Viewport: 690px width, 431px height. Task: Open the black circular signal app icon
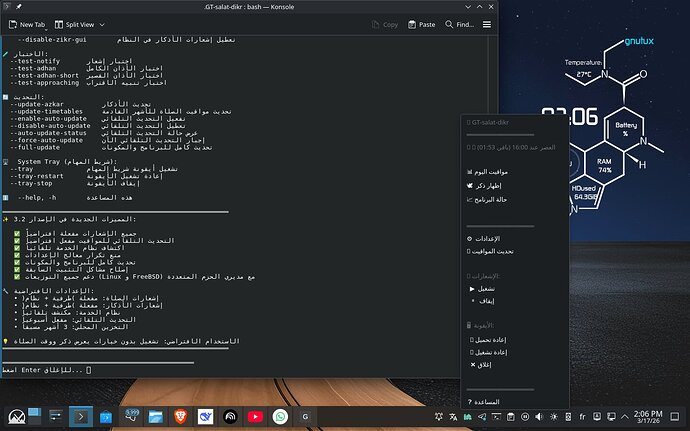point(230,416)
